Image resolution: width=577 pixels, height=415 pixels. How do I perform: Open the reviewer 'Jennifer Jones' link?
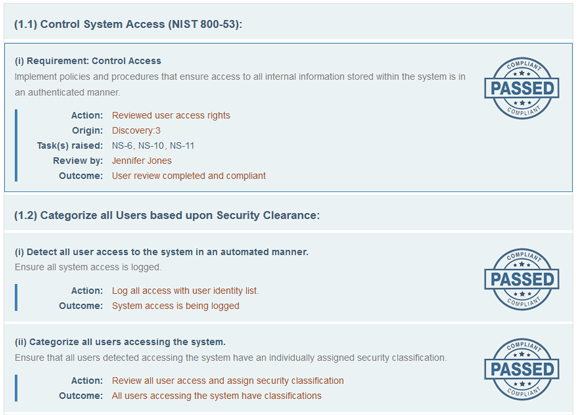142,161
